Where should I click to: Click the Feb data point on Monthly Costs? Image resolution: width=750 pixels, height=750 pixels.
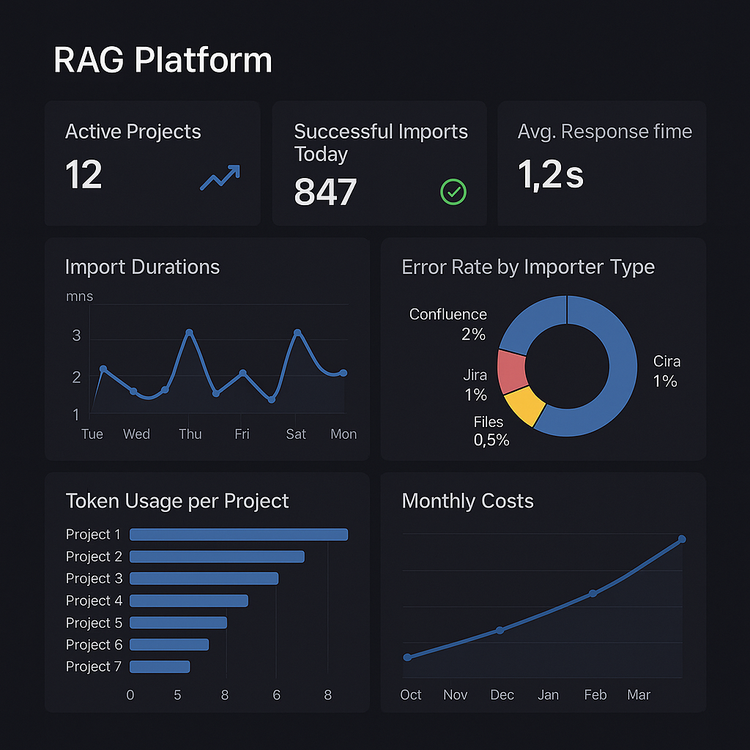pos(592,593)
